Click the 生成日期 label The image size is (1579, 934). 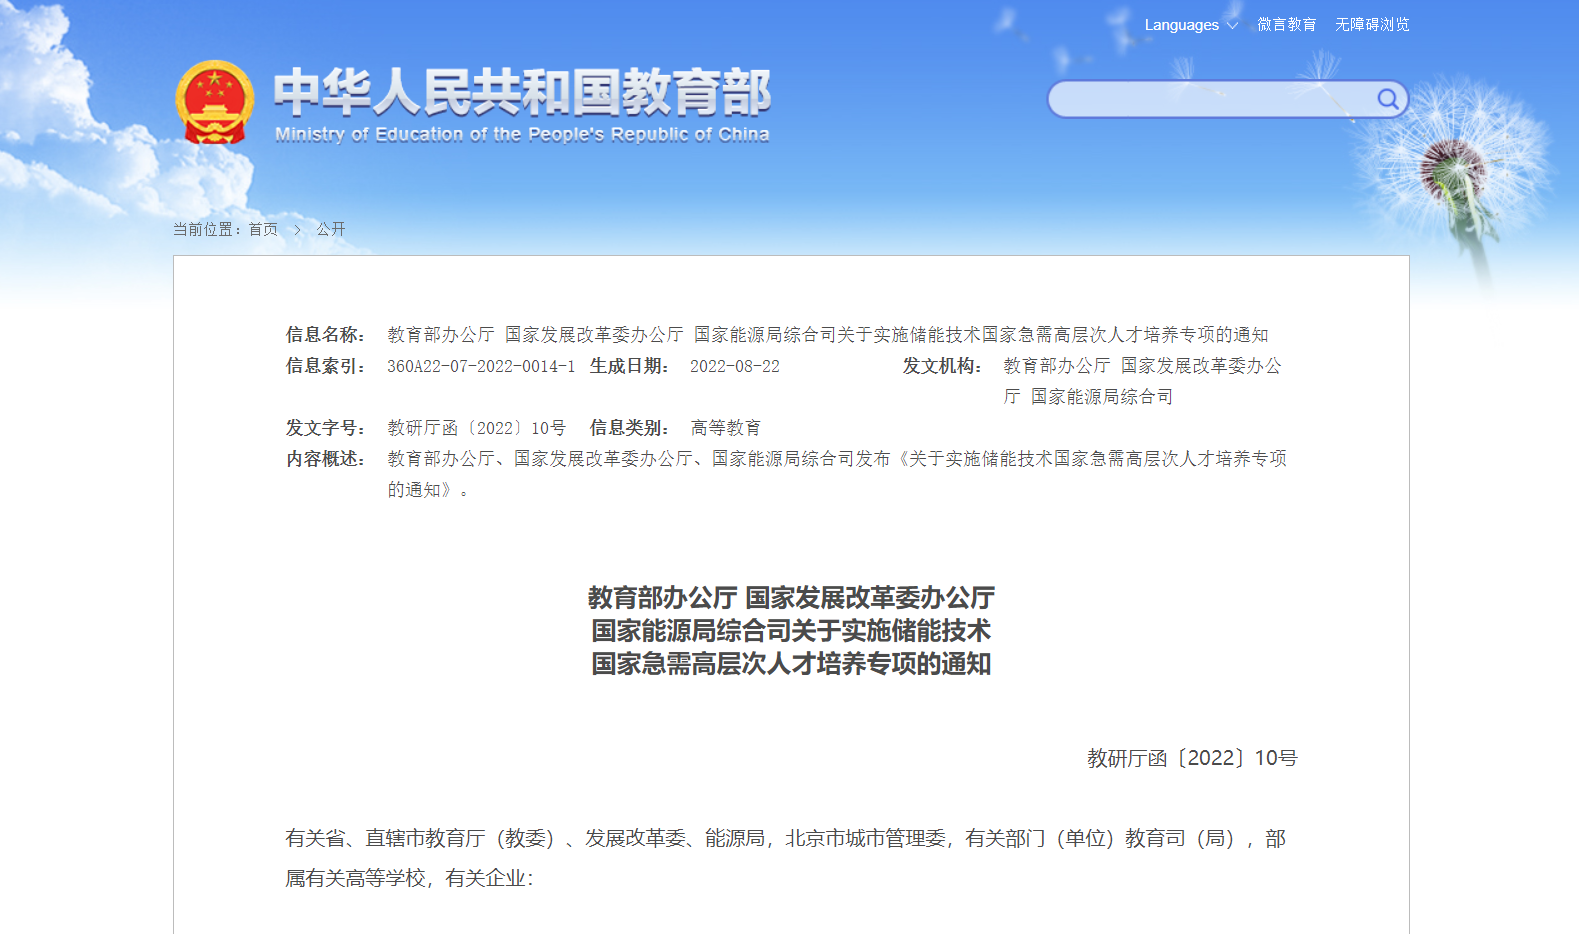pos(629,366)
